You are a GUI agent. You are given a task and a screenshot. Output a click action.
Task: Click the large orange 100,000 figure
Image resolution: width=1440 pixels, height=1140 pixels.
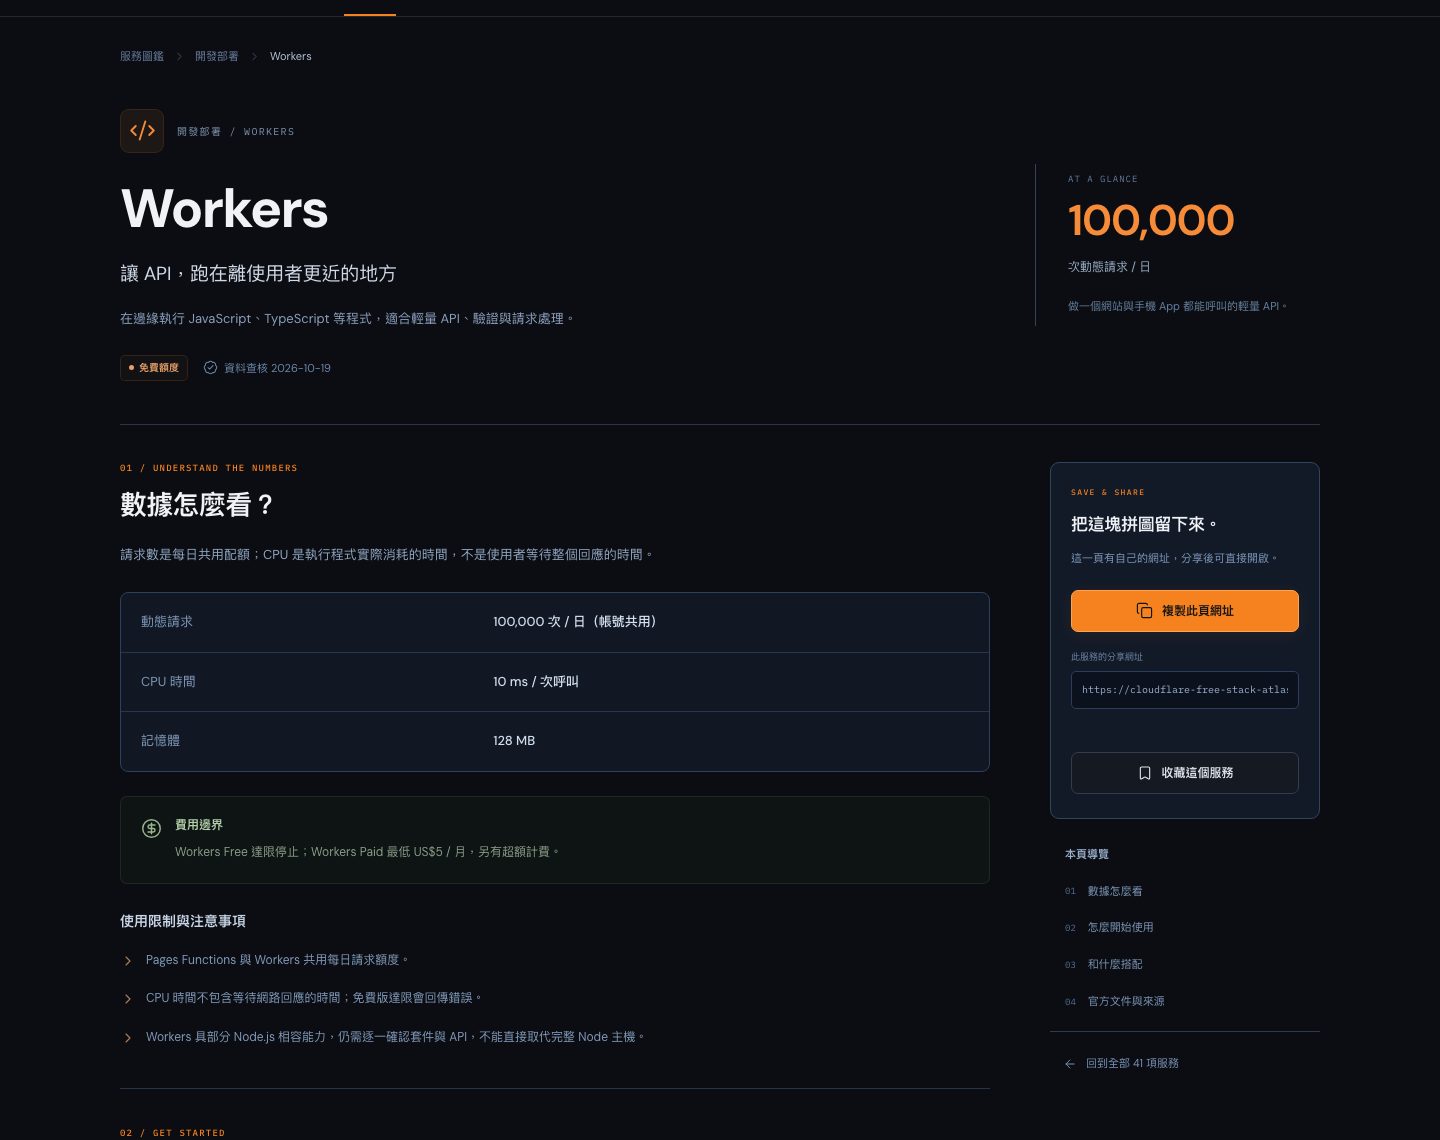1151,220
